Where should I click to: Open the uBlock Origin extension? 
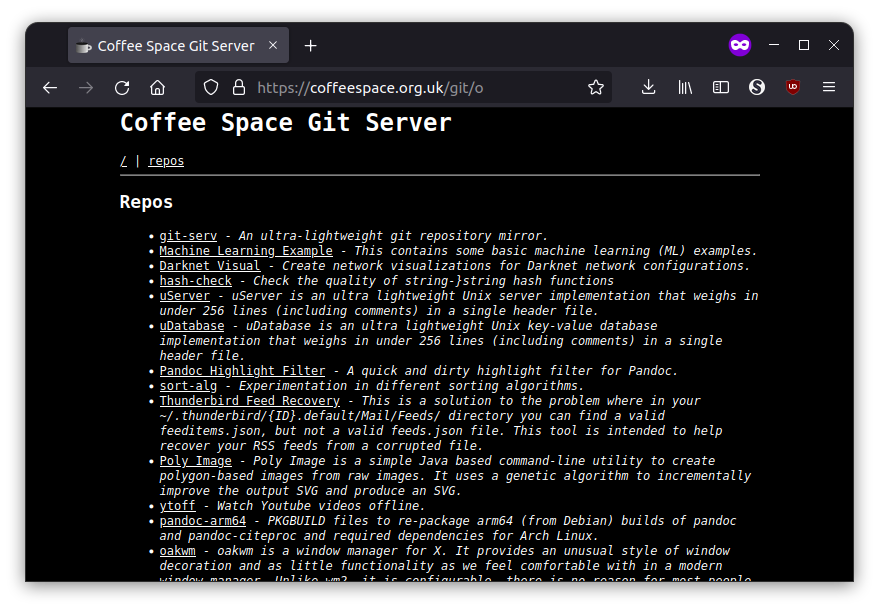point(793,87)
